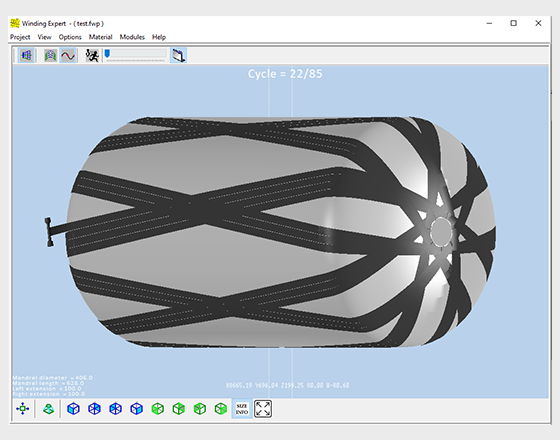
Task: Click the simulation progress slider handle
Action: tap(107, 54)
